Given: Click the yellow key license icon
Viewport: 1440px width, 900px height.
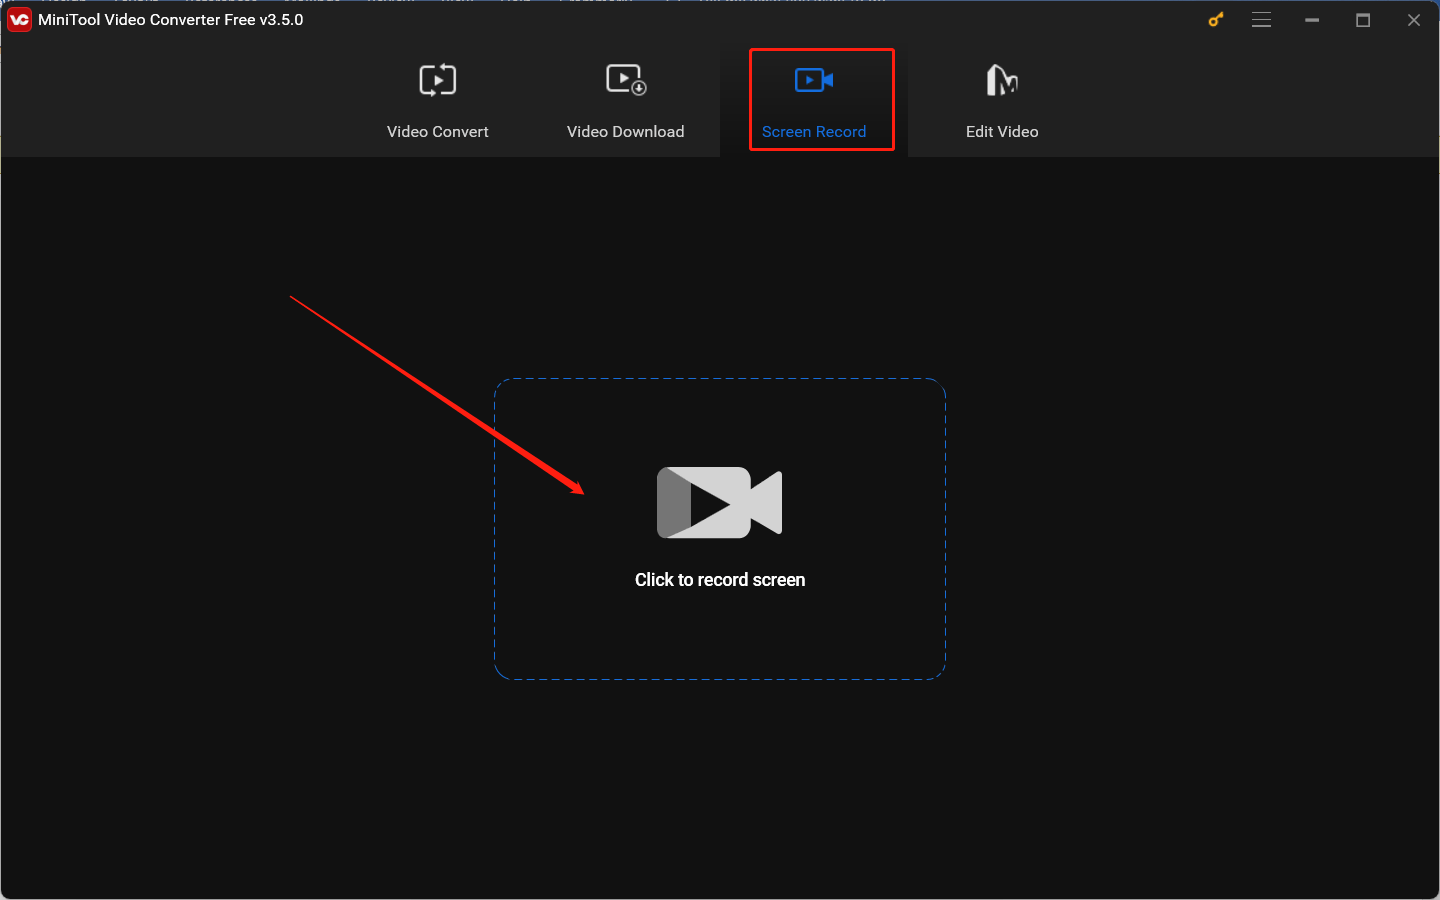Looking at the screenshot, I should 1215,19.
